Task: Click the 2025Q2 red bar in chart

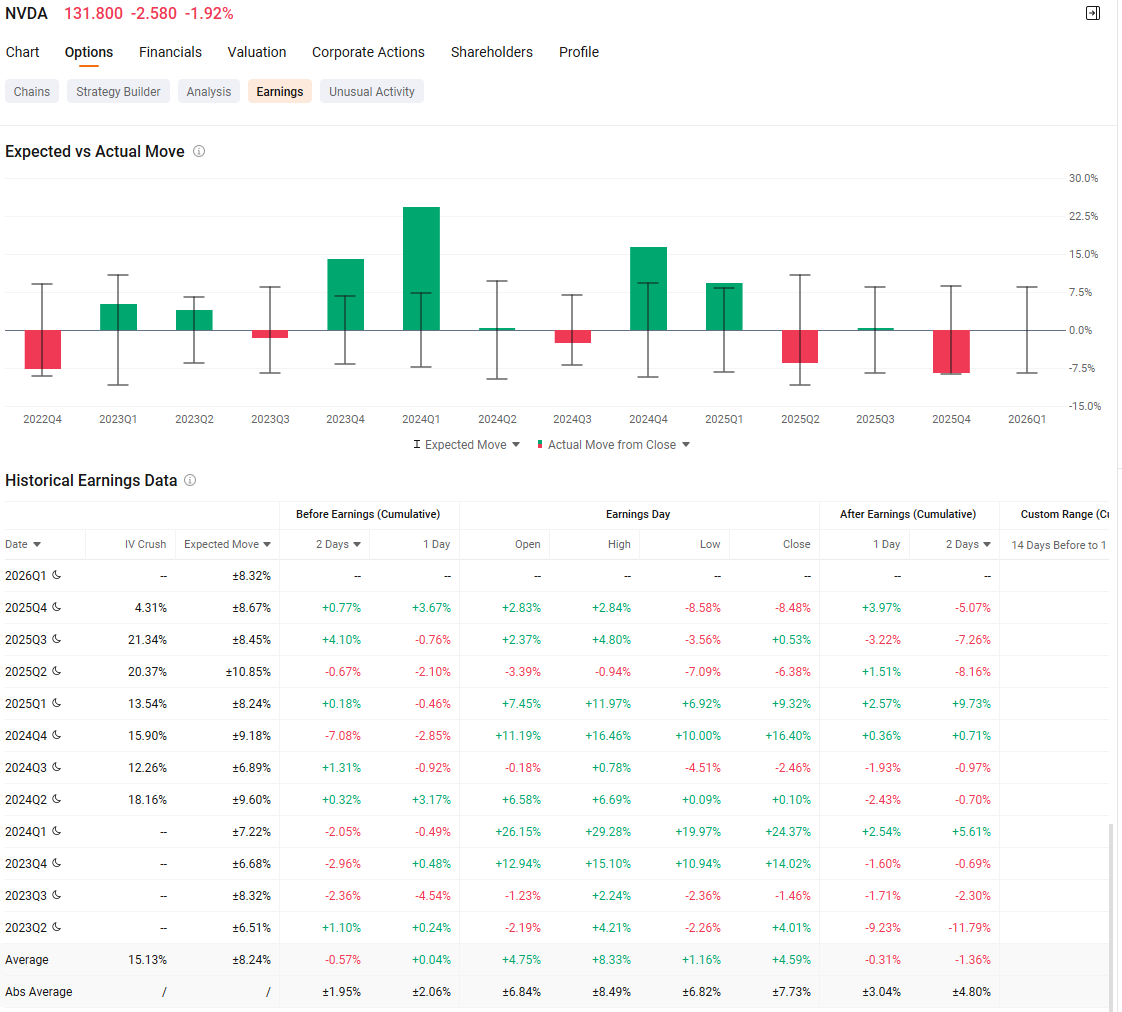Action: (x=800, y=346)
